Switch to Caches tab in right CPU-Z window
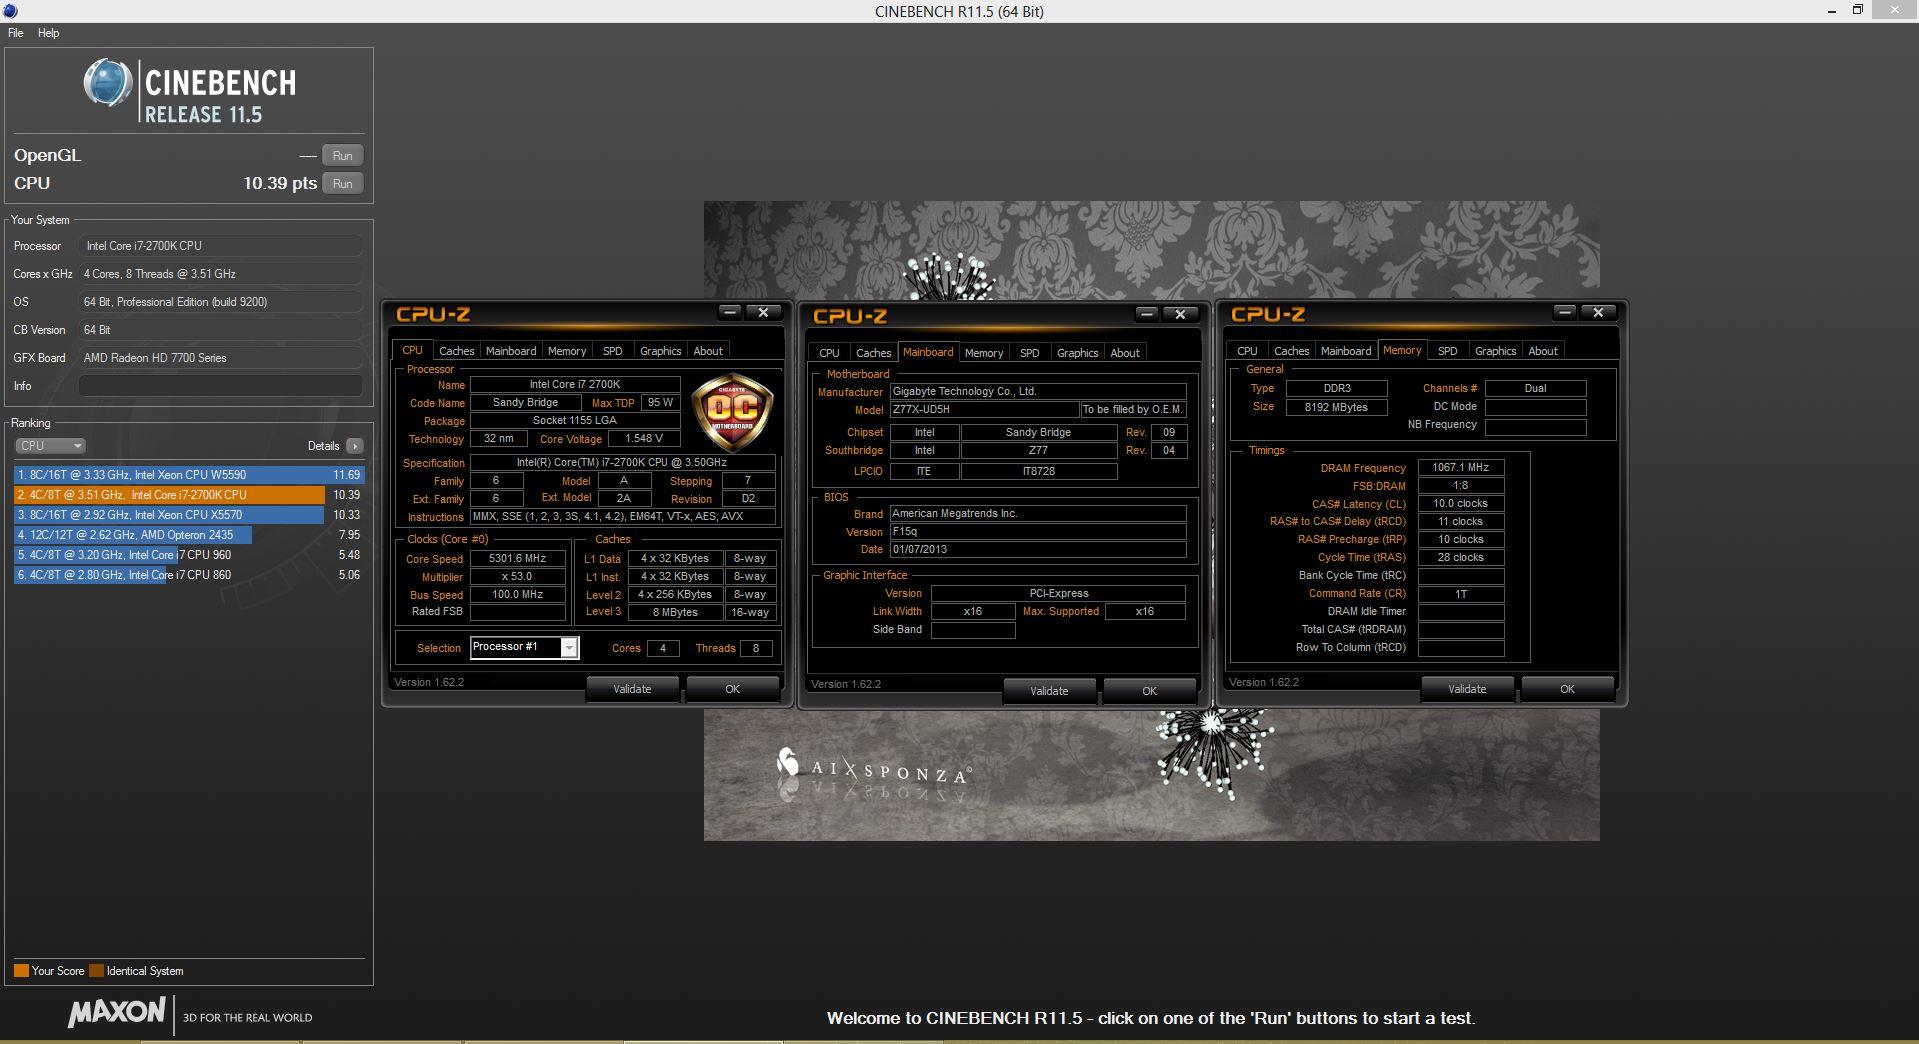The image size is (1919, 1044). (1291, 351)
